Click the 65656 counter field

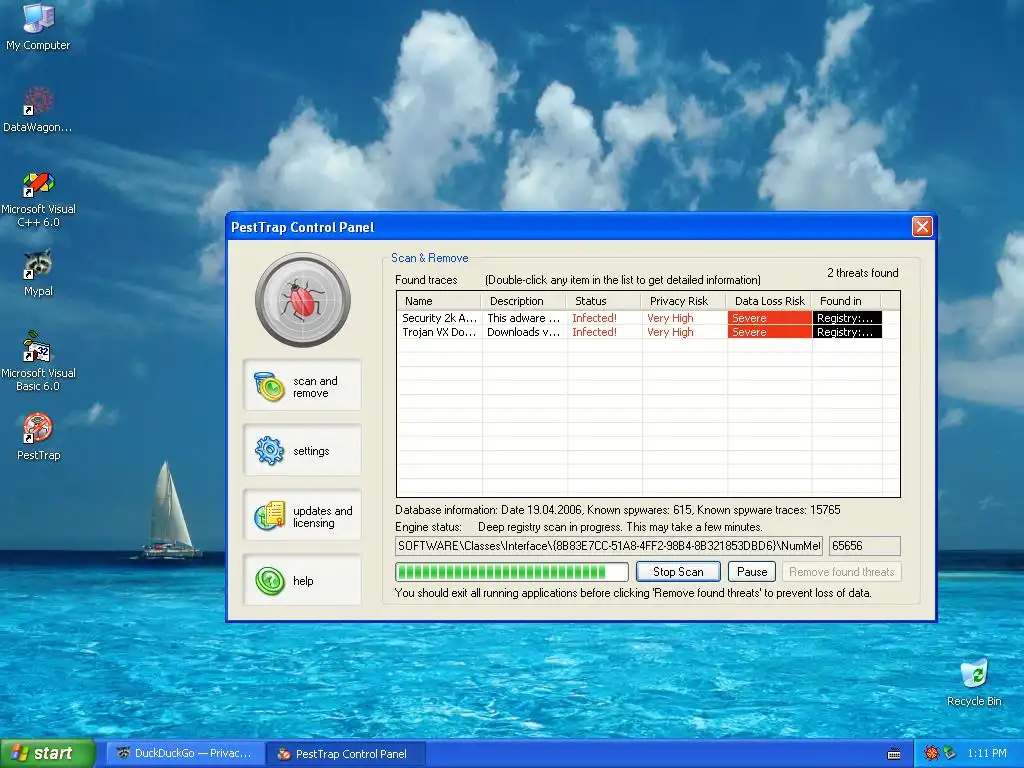tap(865, 546)
